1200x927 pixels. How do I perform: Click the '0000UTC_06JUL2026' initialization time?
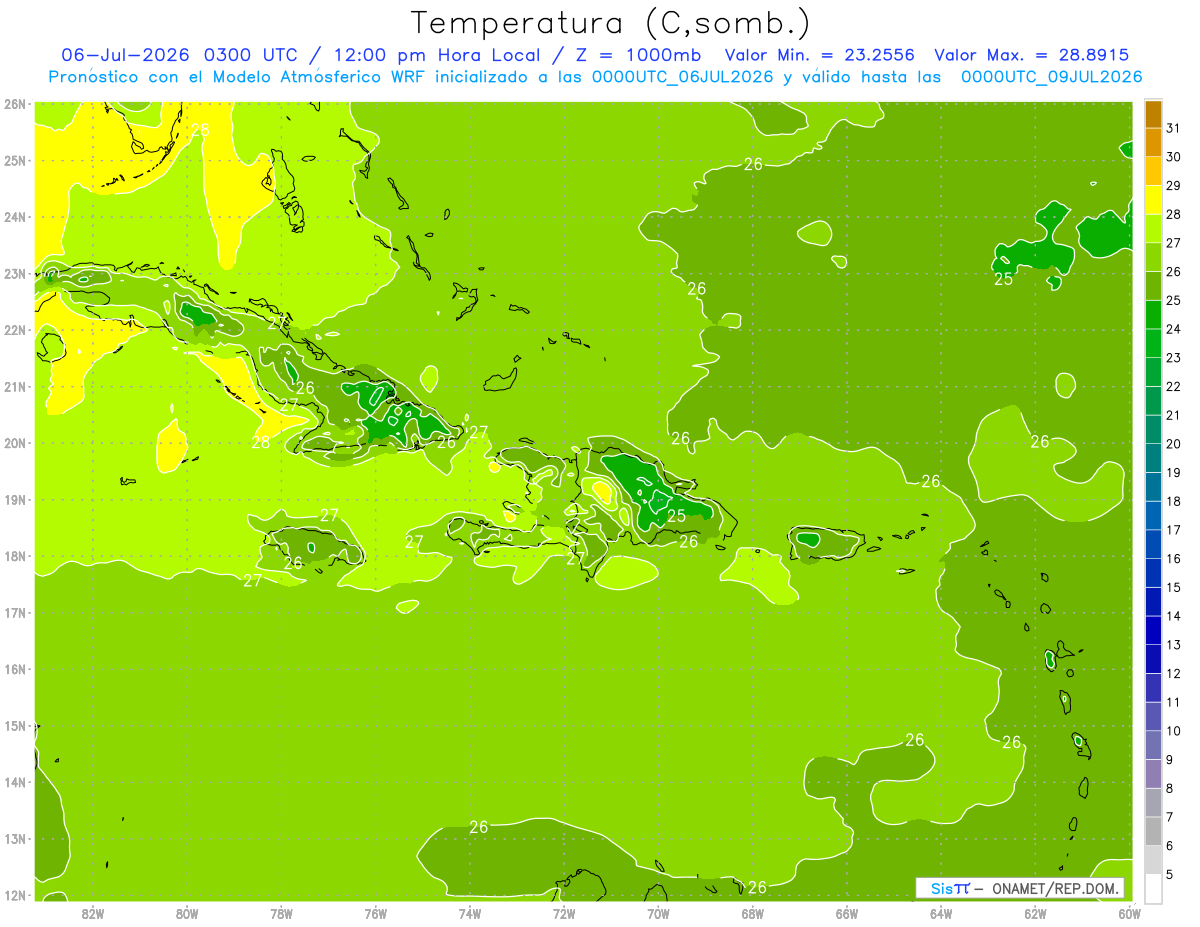(x=682, y=76)
